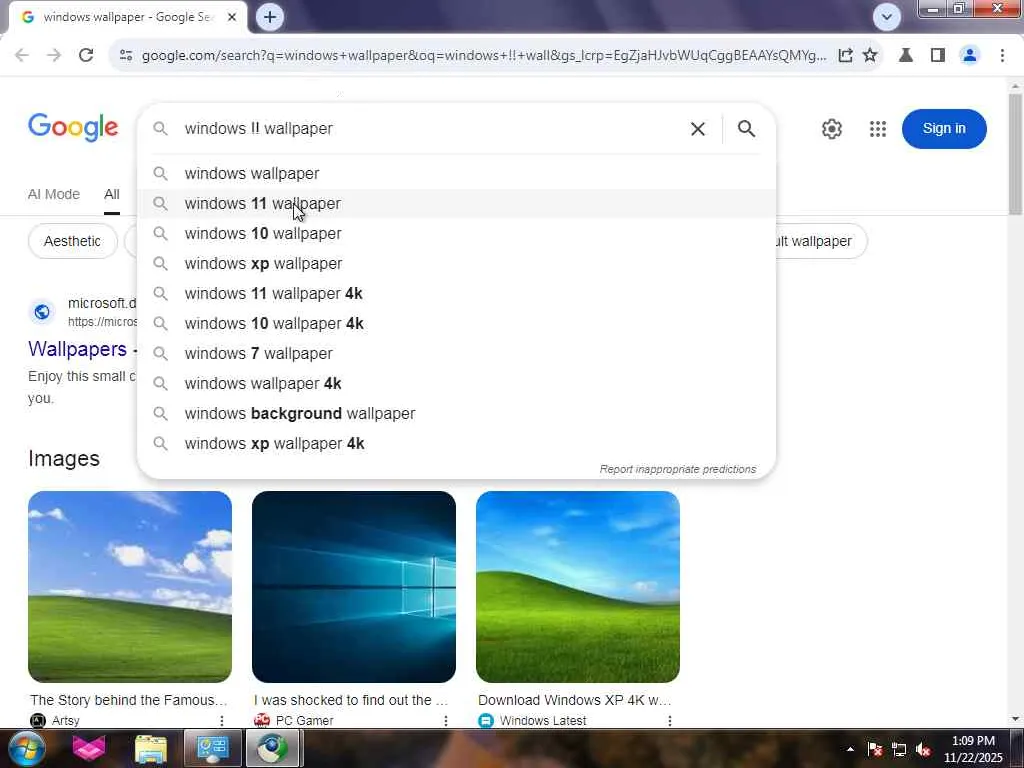Go forward using browser forward arrow
This screenshot has width=1024, height=768.
pos(54,56)
